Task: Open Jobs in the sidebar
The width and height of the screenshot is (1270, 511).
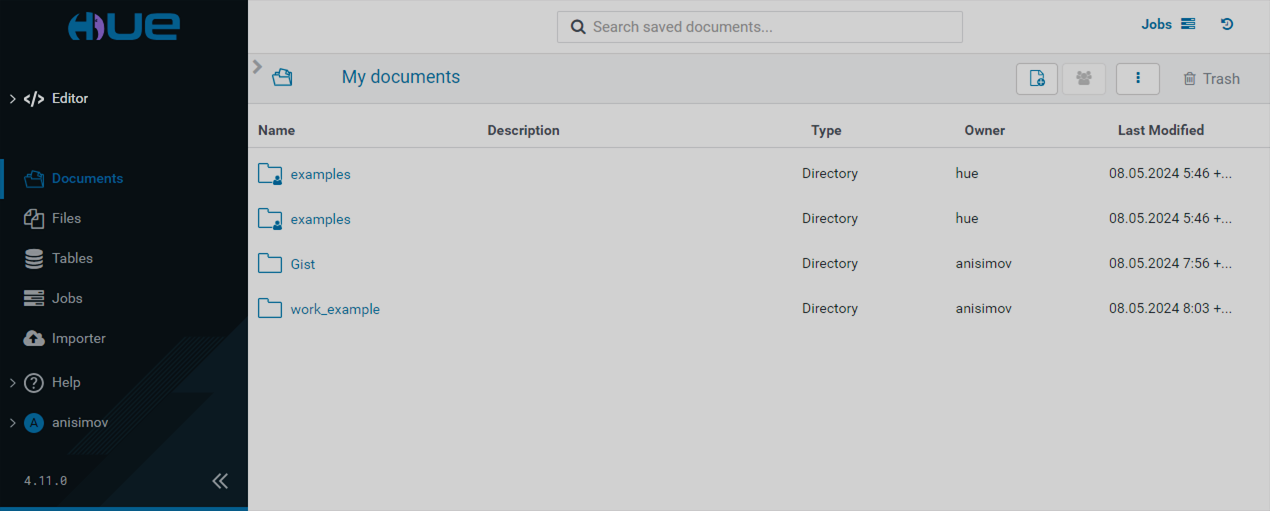Action: coord(67,298)
